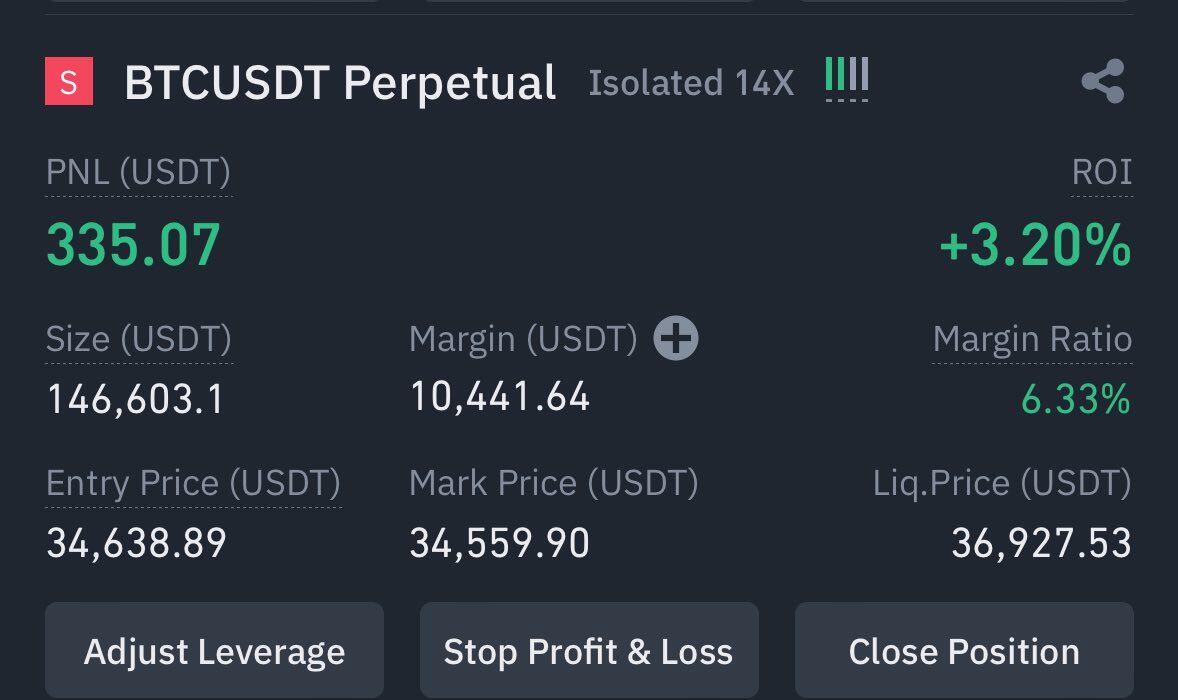1178x700 pixels.
Task: Tap the green ADL indicator bars
Action: pos(847,78)
